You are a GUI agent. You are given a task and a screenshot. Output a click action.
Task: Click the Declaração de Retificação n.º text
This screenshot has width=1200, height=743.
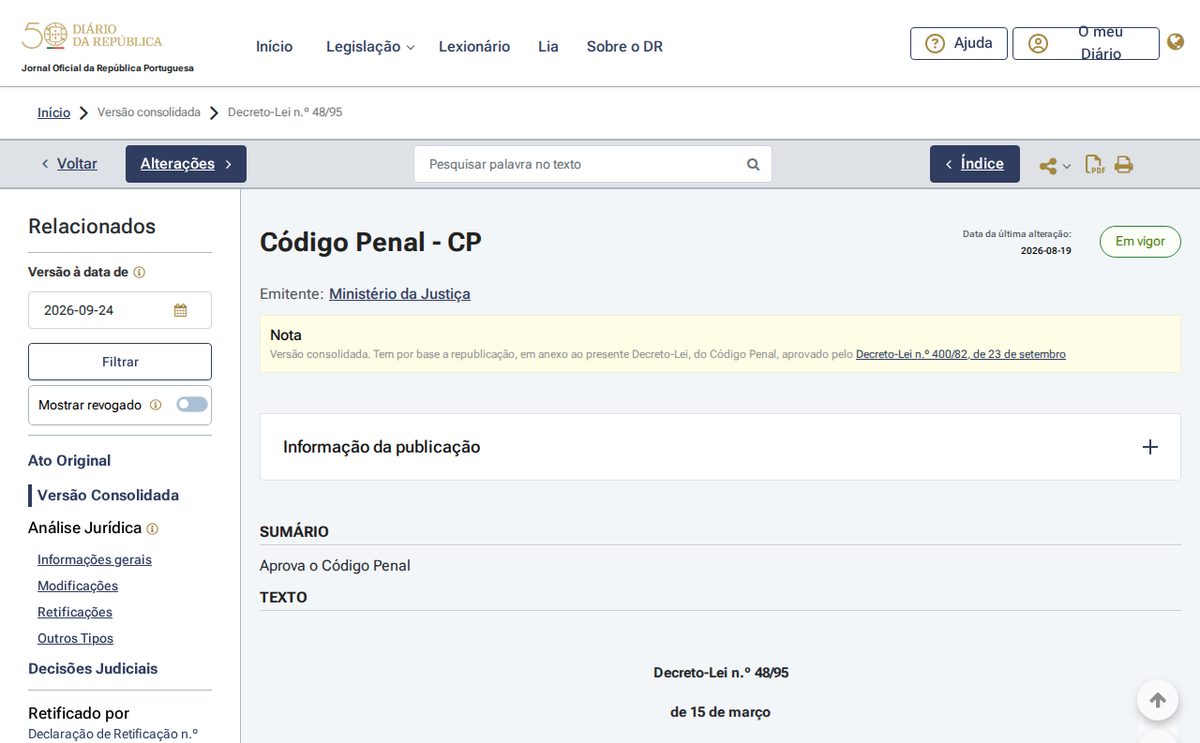pos(113,734)
